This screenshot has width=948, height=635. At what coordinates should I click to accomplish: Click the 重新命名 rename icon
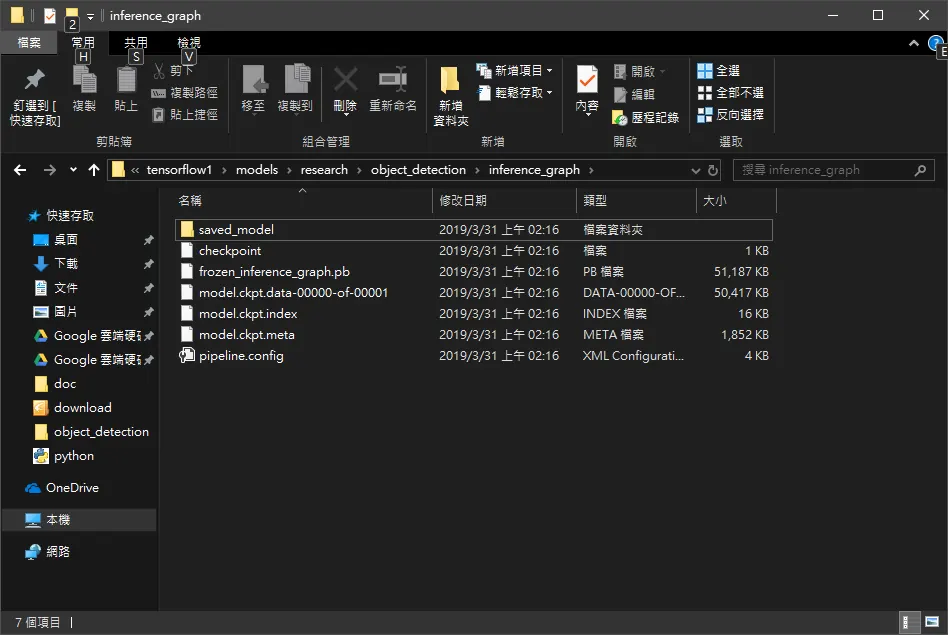coord(392,79)
